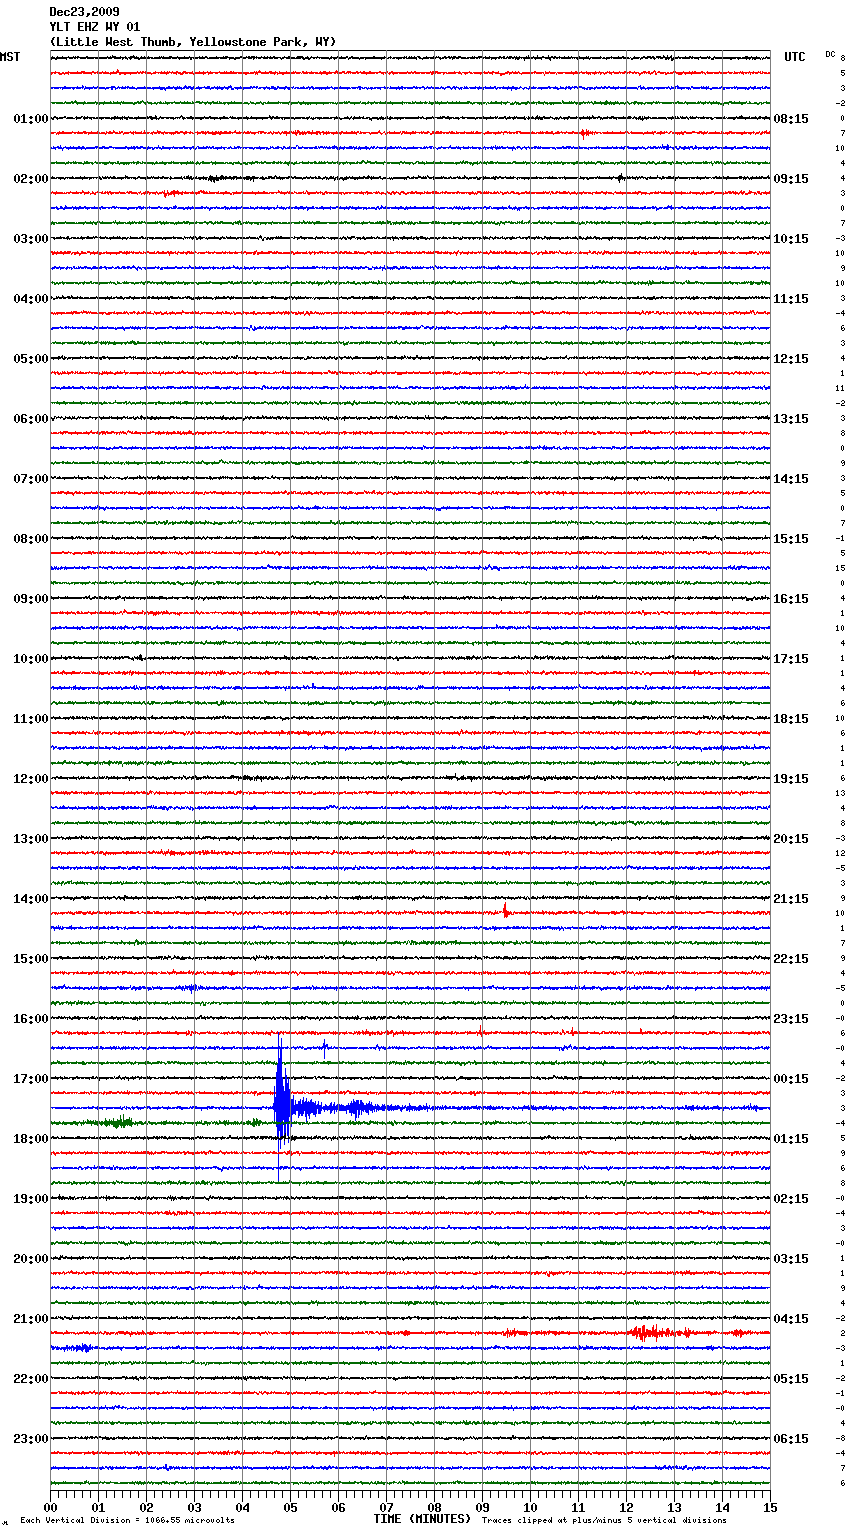Screen dimensions: 850x1534
Task: Select the 17:00 MST time label
Action: click(30, 1079)
